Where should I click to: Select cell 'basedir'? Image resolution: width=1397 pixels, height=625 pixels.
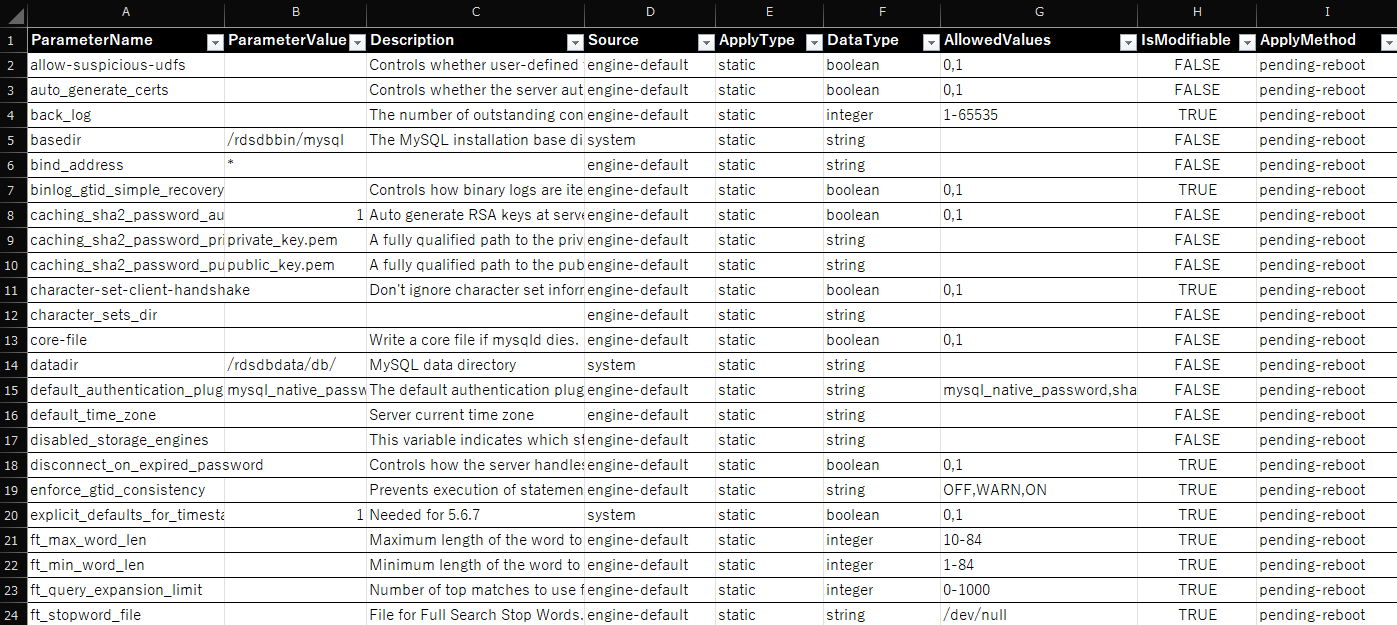click(125, 140)
